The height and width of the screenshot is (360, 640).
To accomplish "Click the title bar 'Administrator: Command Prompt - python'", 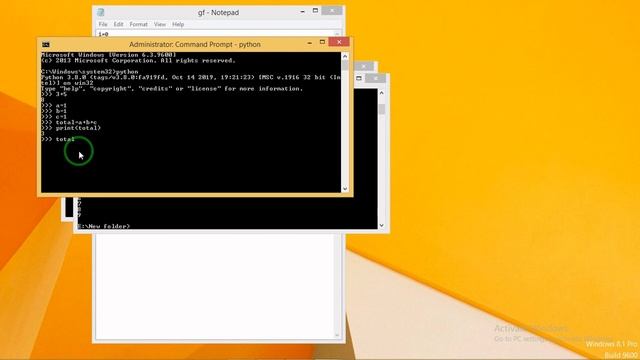I will (195, 44).
